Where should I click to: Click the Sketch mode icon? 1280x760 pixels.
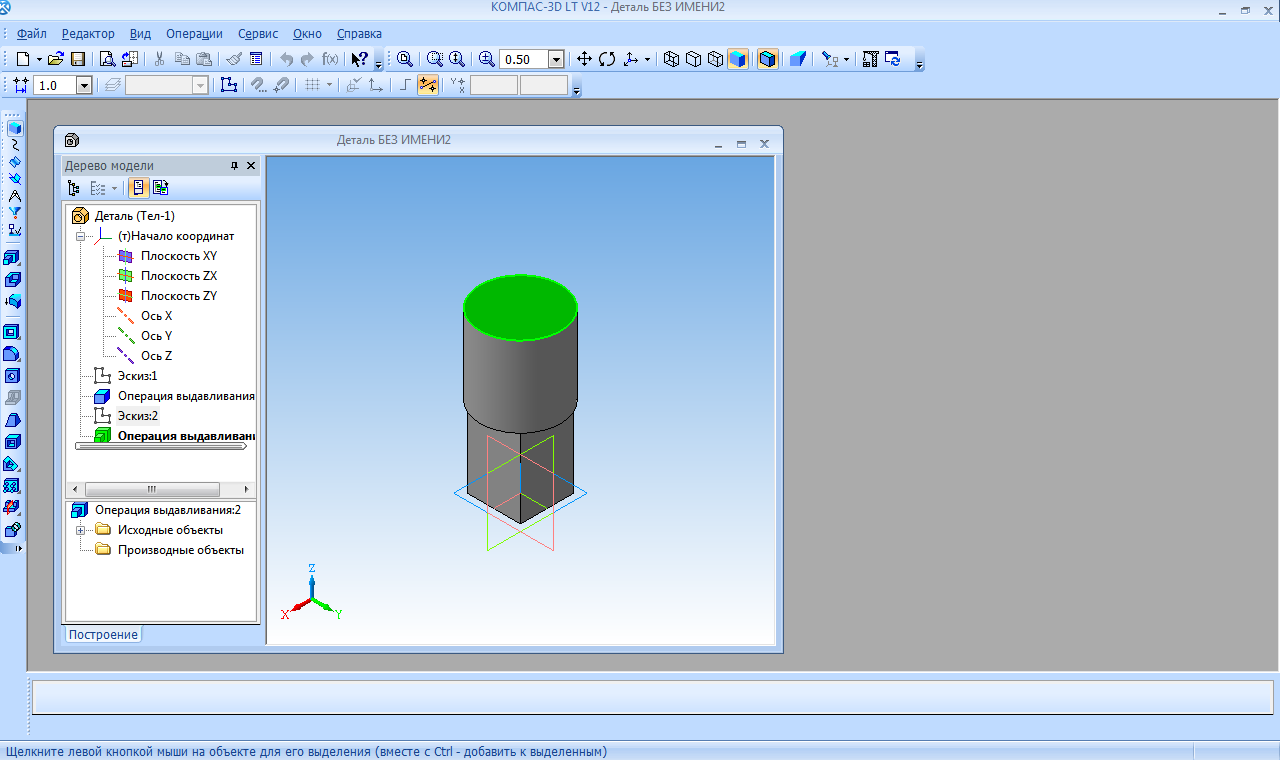(x=228, y=86)
